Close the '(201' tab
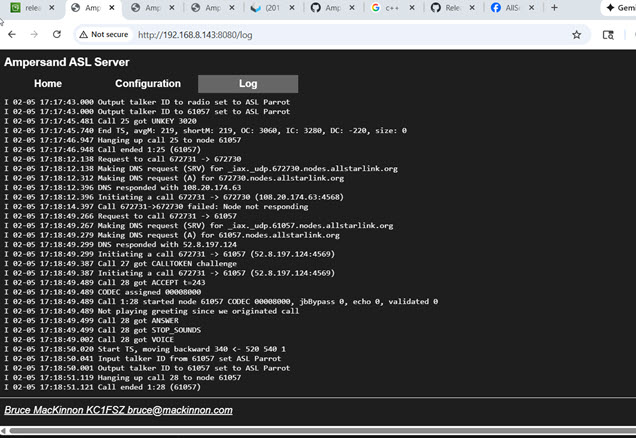The width and height of the screenshot is (636, 438). pyautogui.click(x=292, y=8)
